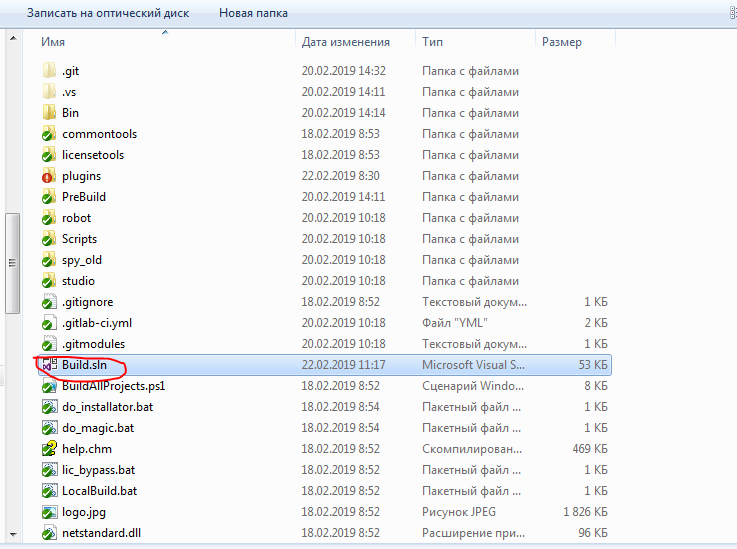Click the scrollbar down arrow
Viewport: 737px width, 549px height.
click(x=13, y=534)
